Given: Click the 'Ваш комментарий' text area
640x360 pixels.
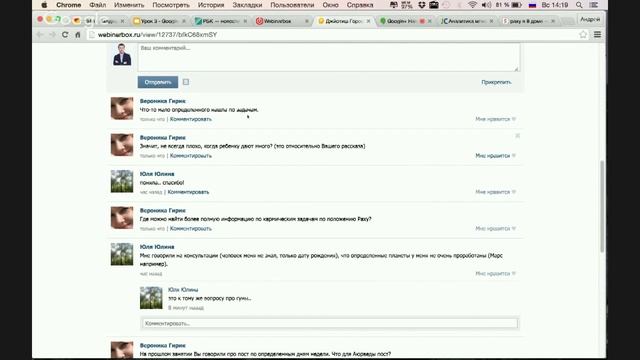Looking at the screenshot, I should click(329, 57).
